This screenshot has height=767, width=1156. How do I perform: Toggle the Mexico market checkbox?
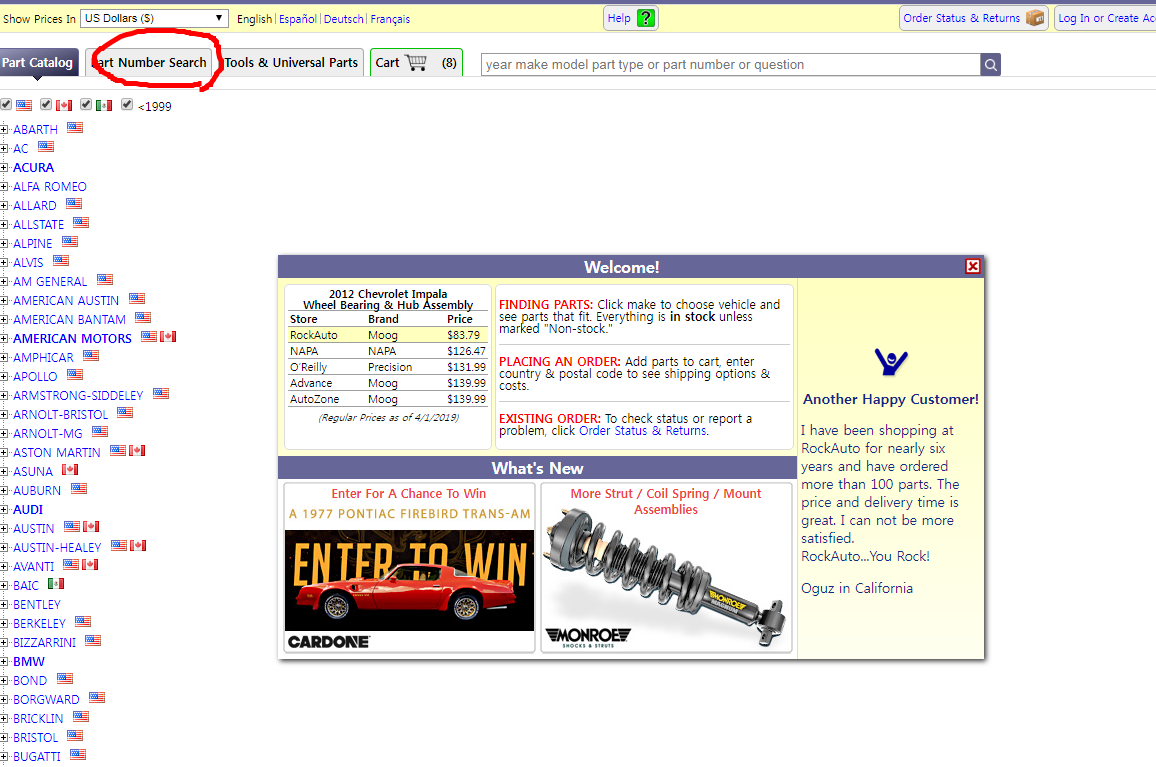pos(86,105)
